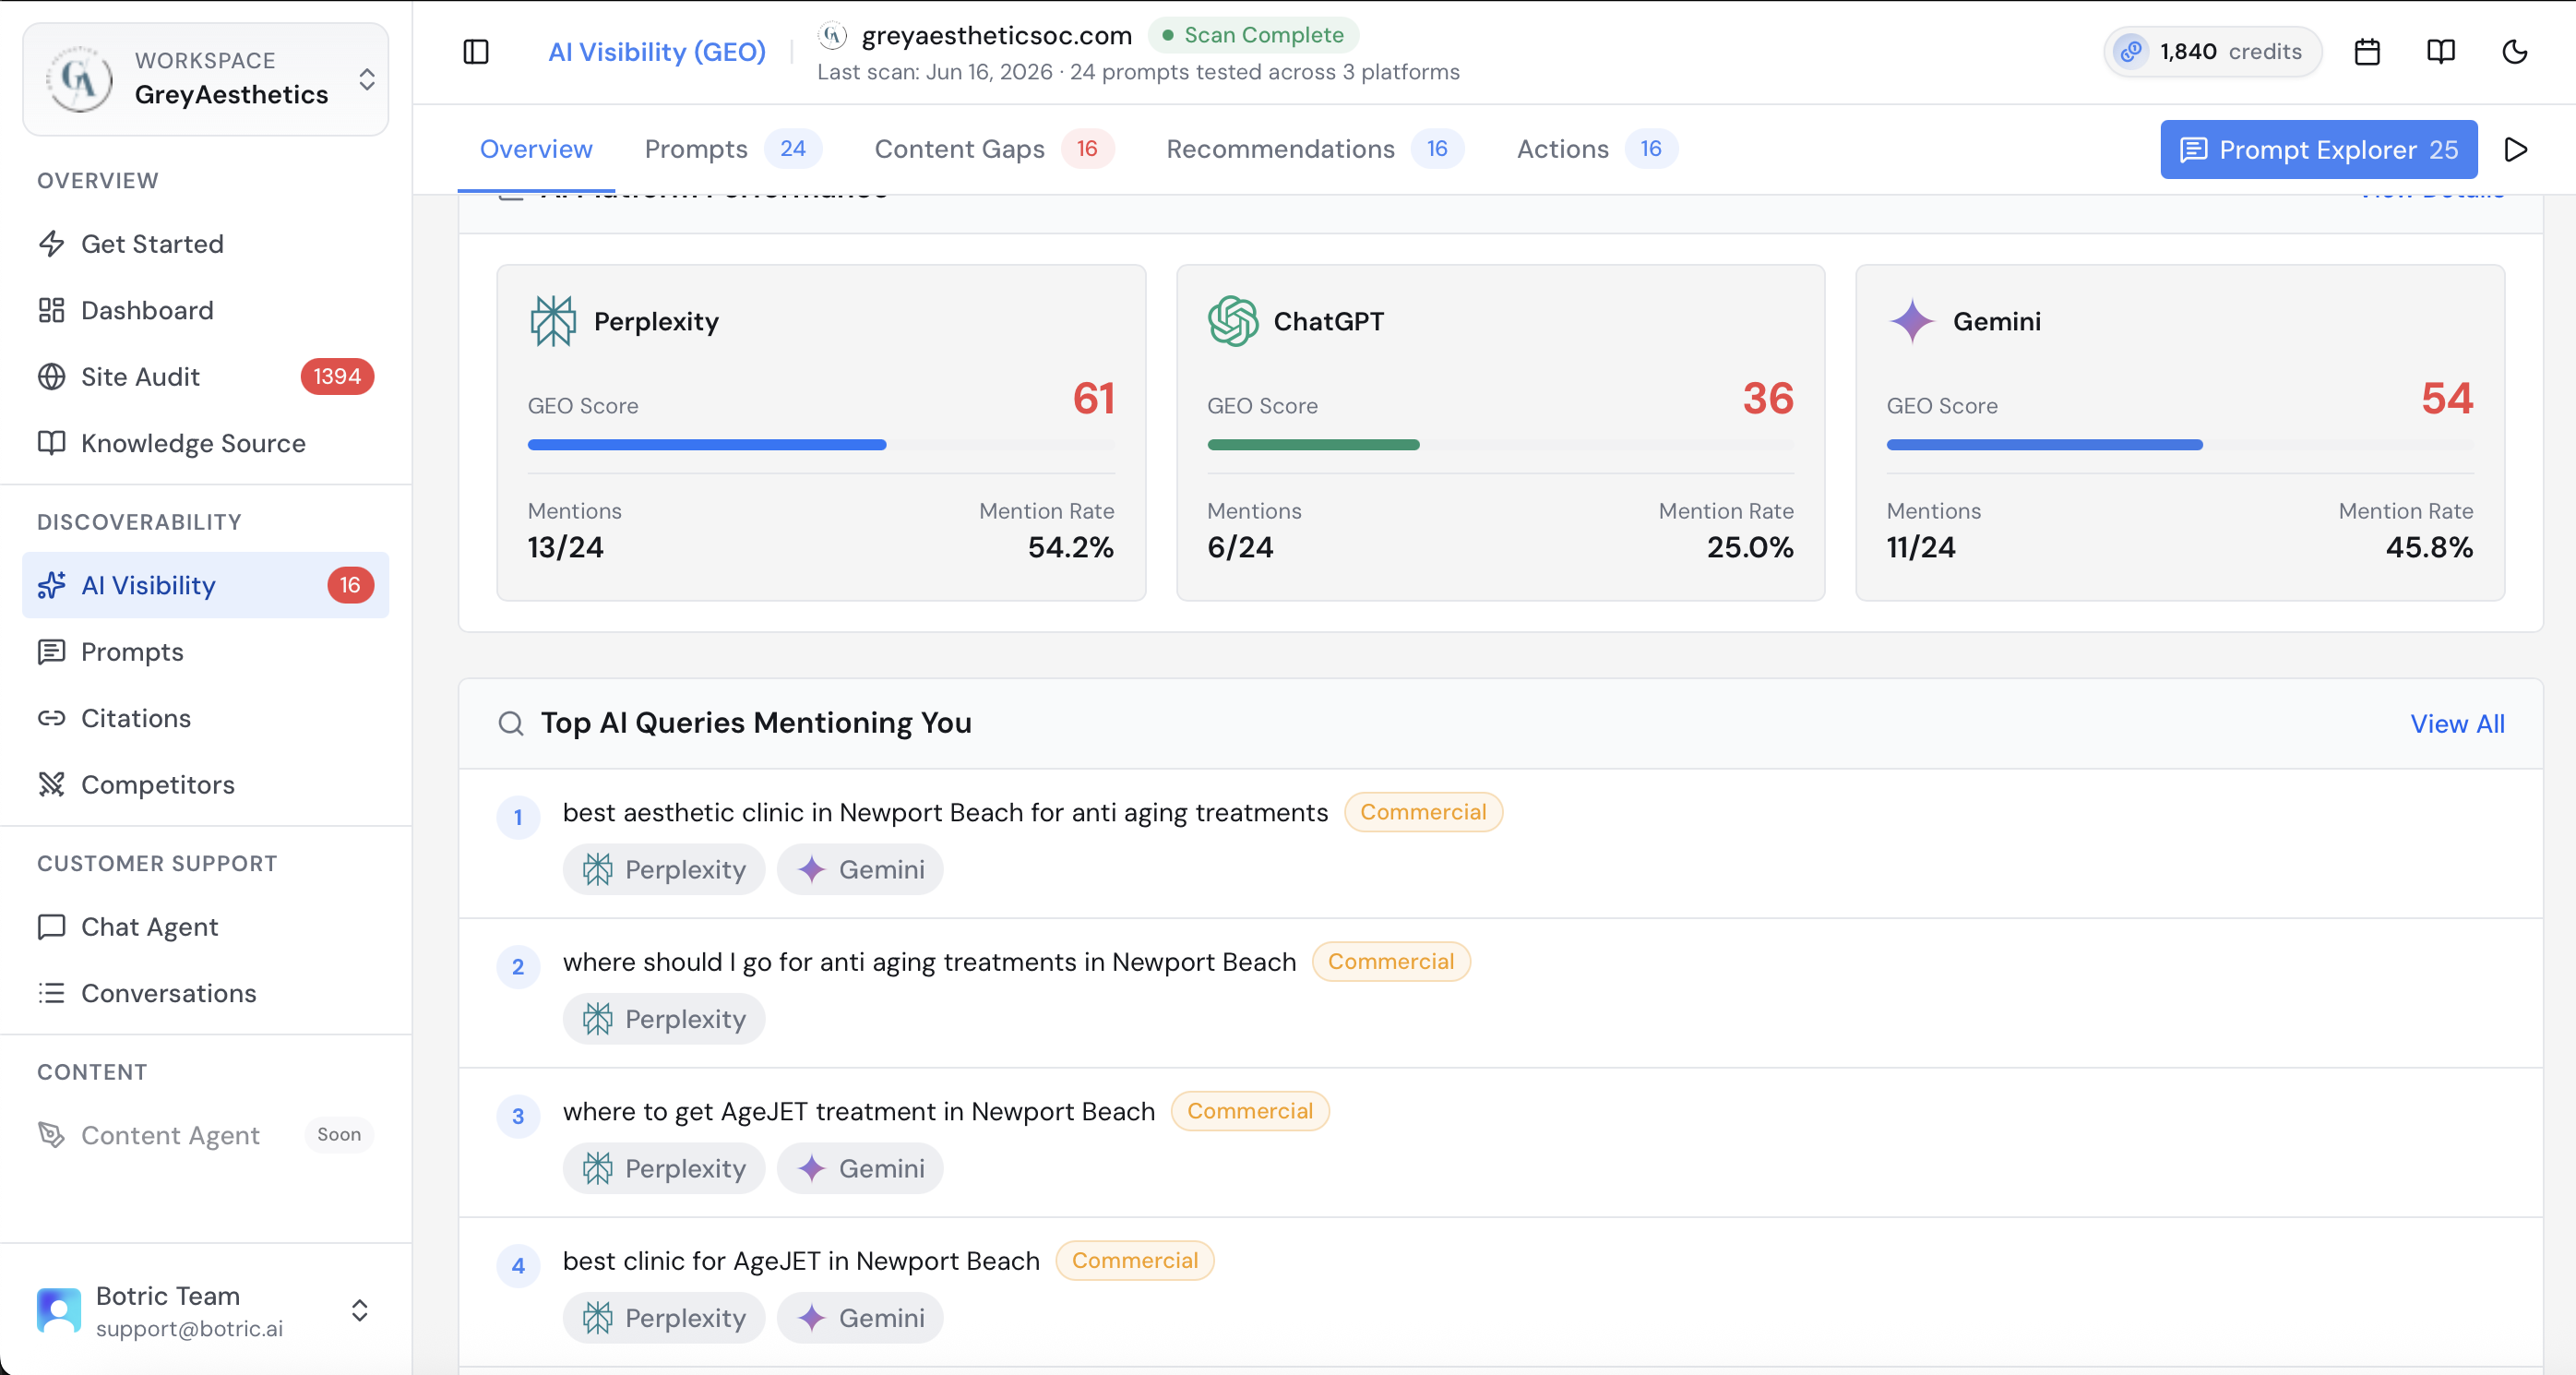Click query "where to get AgeJET treatment"
The image size is (2576, 1375).
858,1111
